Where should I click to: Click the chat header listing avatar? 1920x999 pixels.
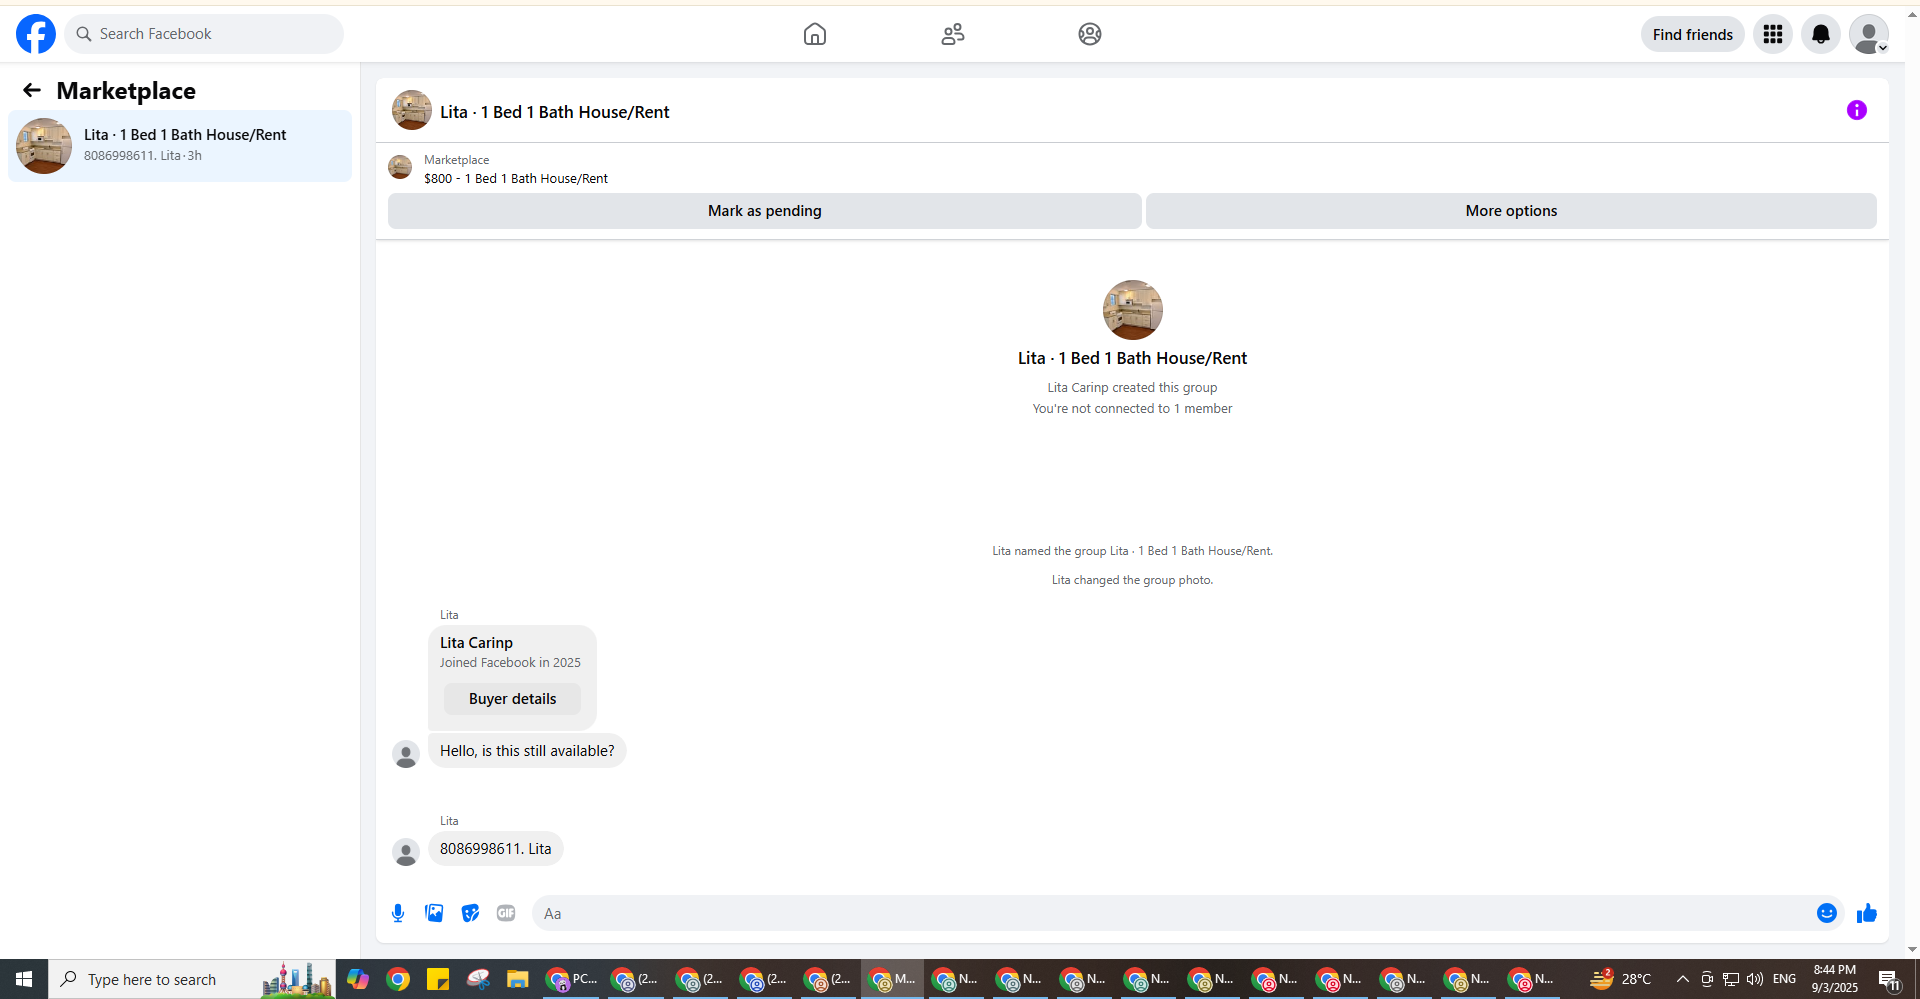coord(412,110)
